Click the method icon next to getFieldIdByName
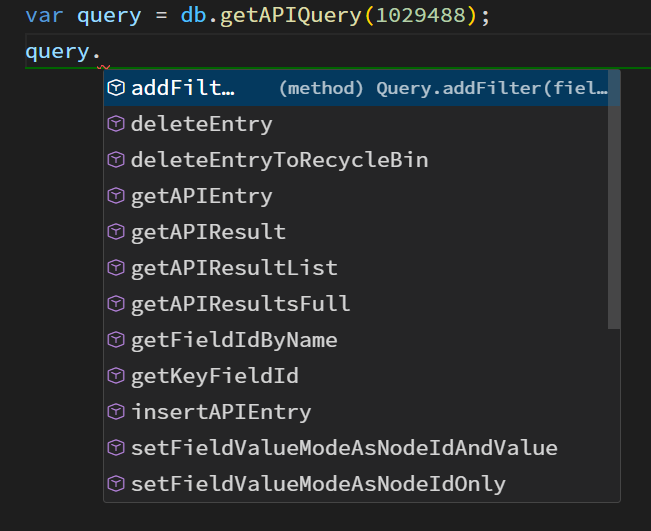The height and width of the screenshot is (531, 651). [116, 340]
